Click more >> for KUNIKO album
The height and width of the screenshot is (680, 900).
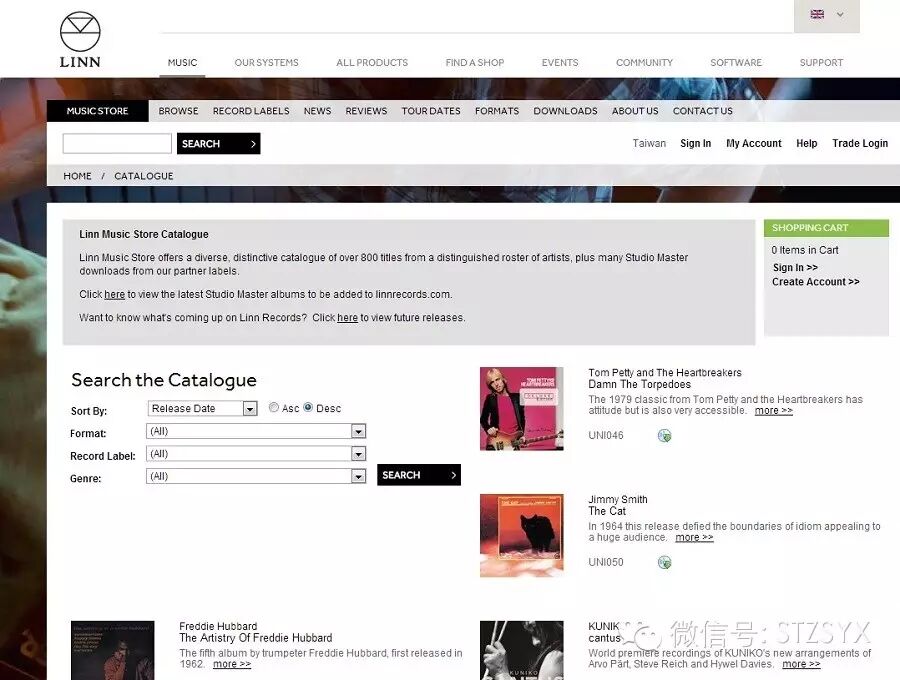[x=801, y=665]
